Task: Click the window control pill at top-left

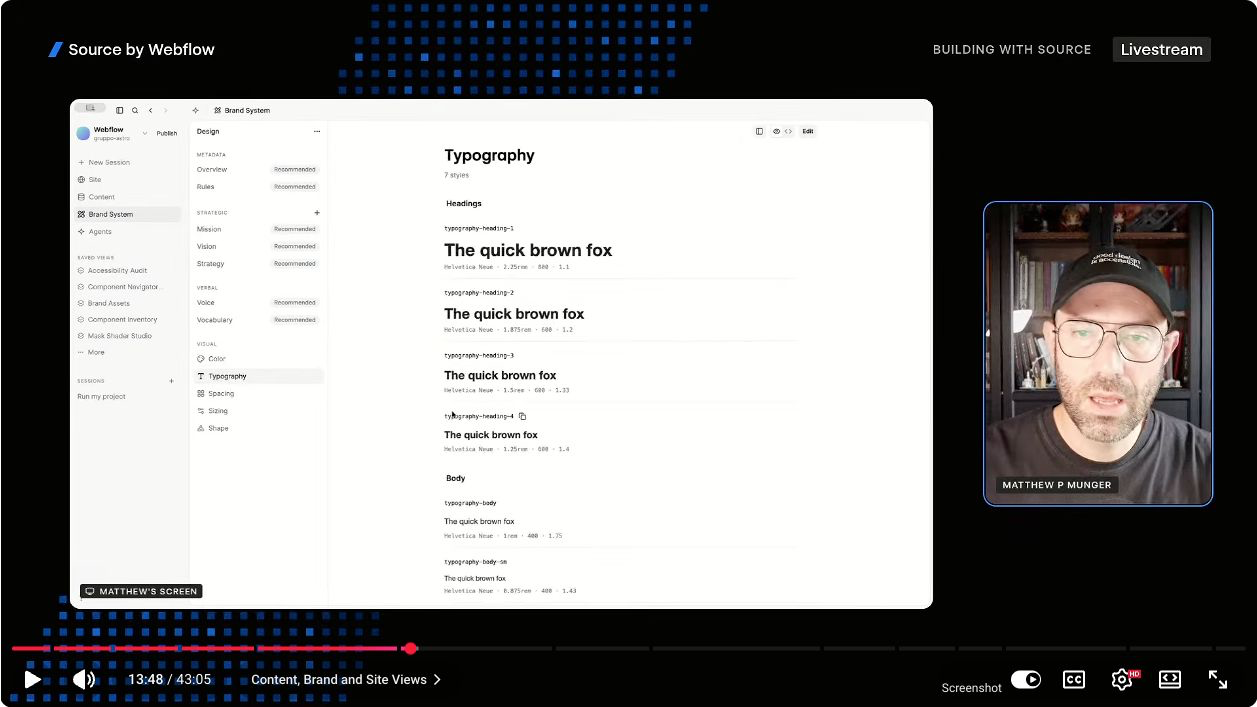Action: click(90, 108)
